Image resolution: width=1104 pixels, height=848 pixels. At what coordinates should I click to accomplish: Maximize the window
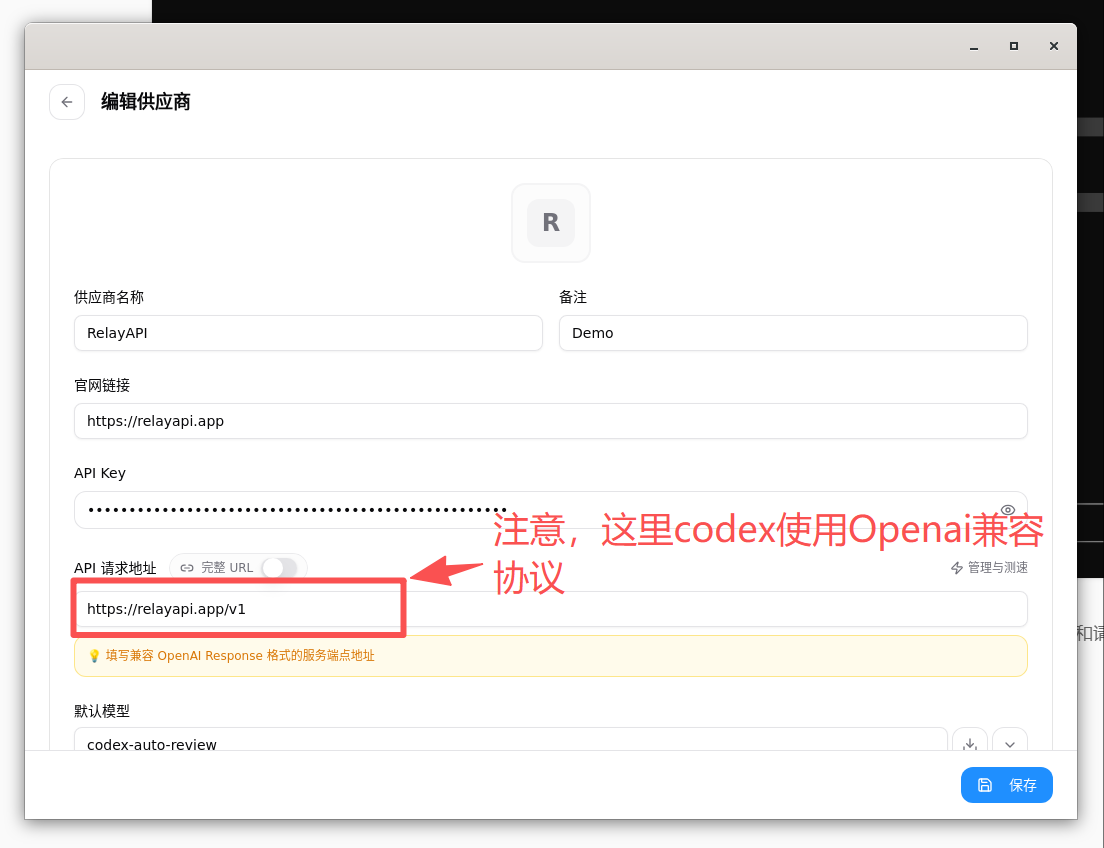(x=1014, y=46)
